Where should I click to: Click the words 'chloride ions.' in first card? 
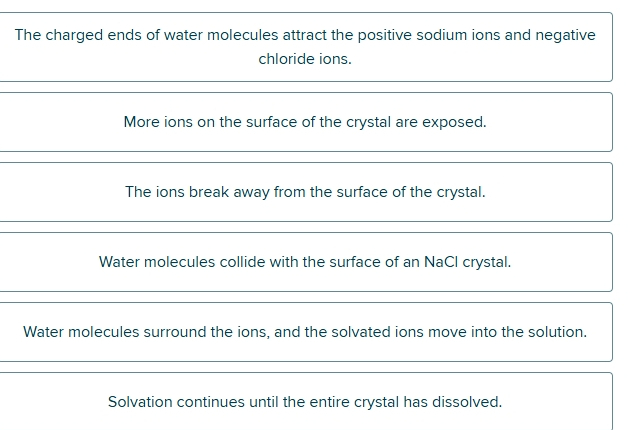click(305, 59)
